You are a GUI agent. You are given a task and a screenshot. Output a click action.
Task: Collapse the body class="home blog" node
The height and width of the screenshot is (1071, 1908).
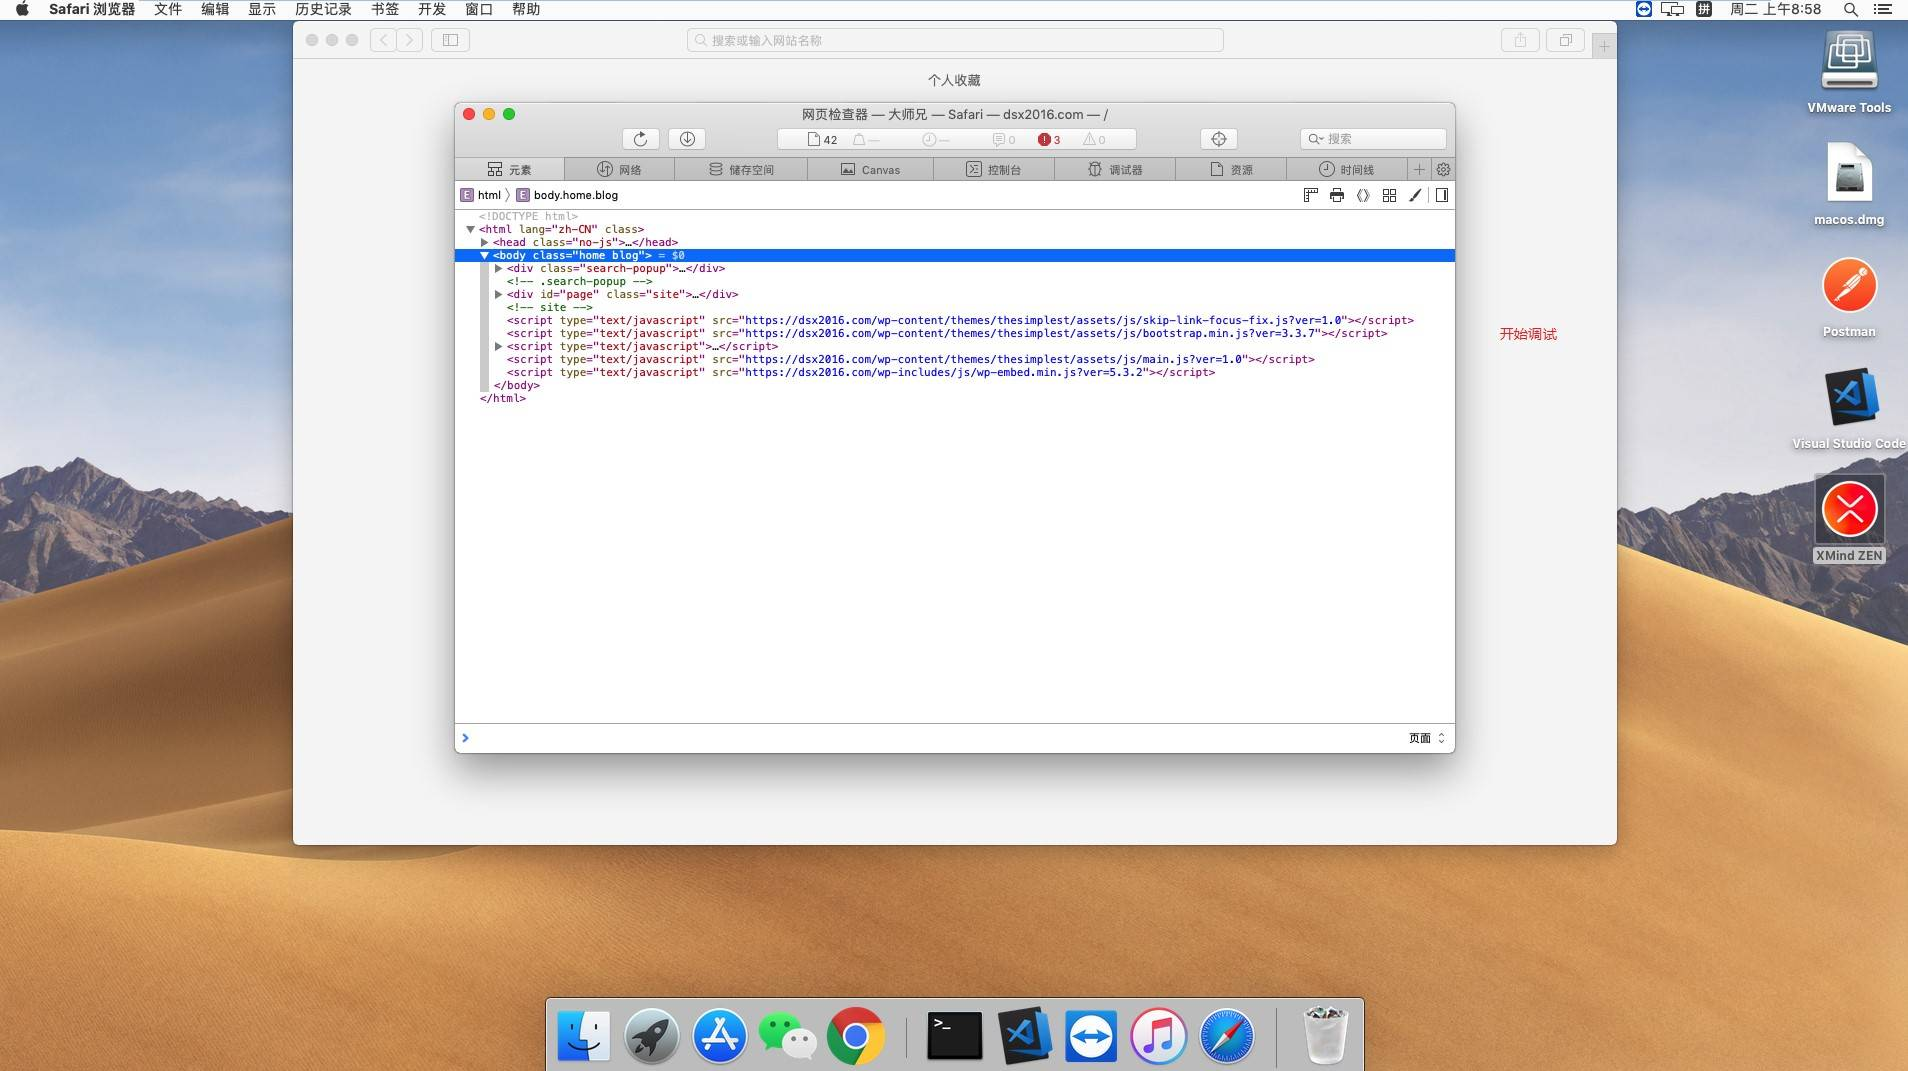click(484, 255)
